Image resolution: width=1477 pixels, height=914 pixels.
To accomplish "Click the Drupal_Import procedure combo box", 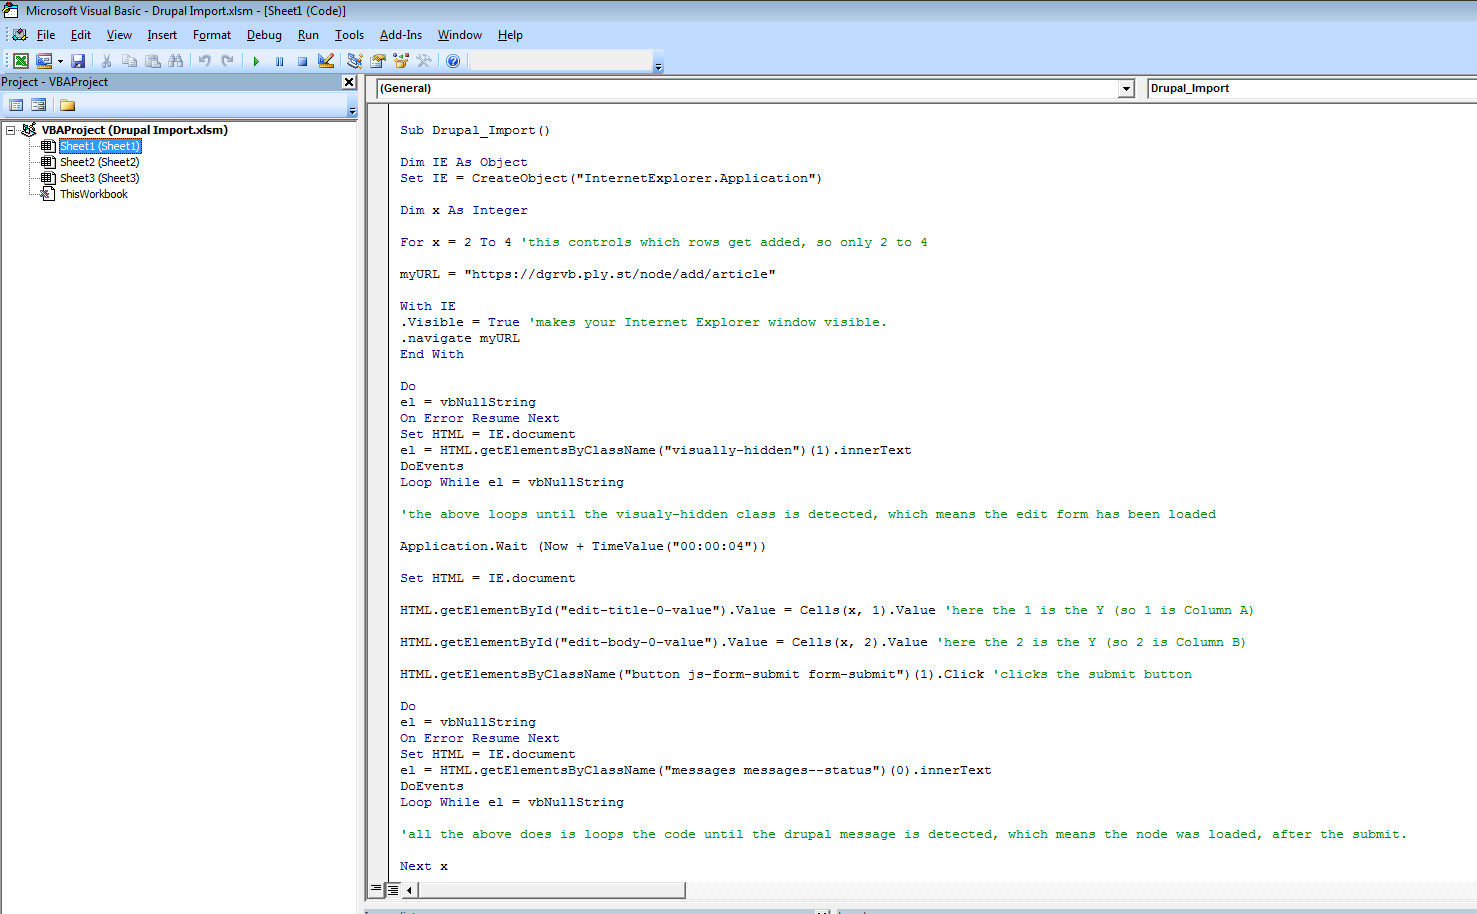I will pos(1312,89).
